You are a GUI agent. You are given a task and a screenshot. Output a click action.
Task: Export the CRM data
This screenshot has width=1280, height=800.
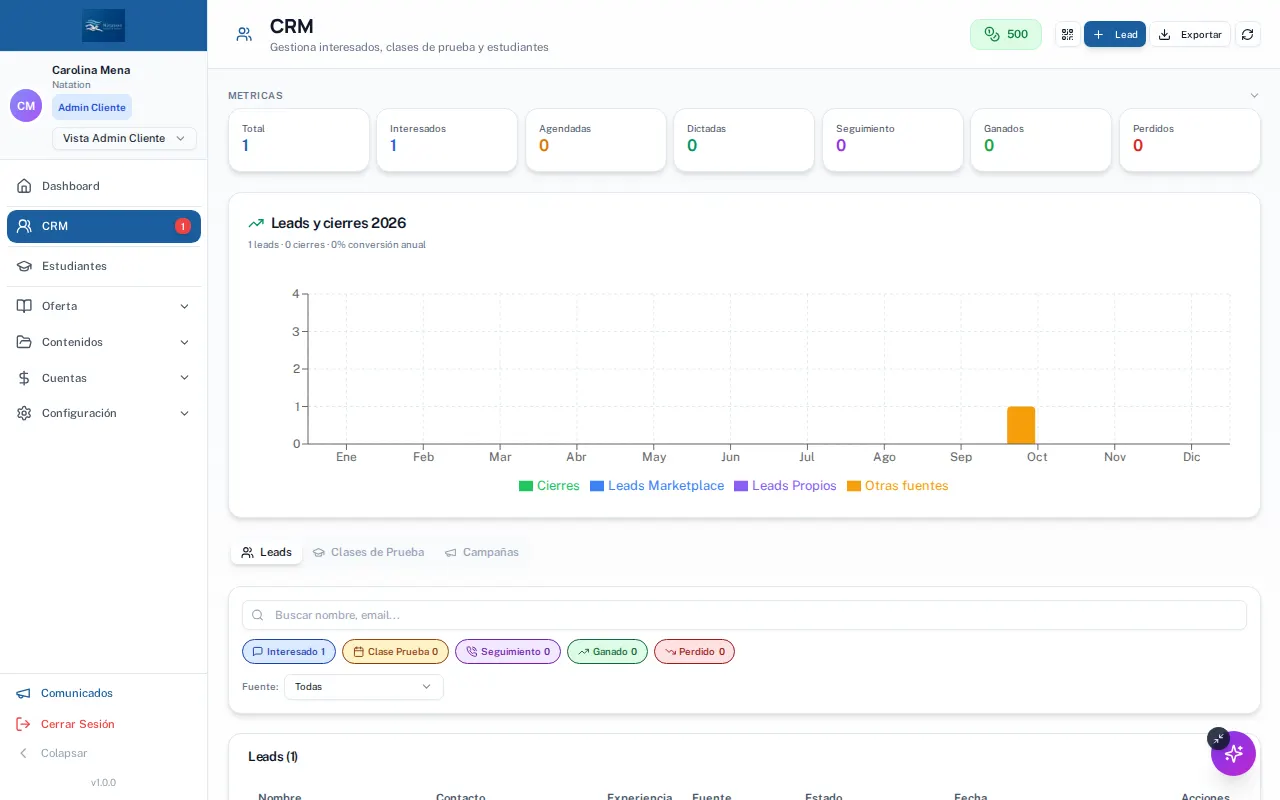[1190, 34]
